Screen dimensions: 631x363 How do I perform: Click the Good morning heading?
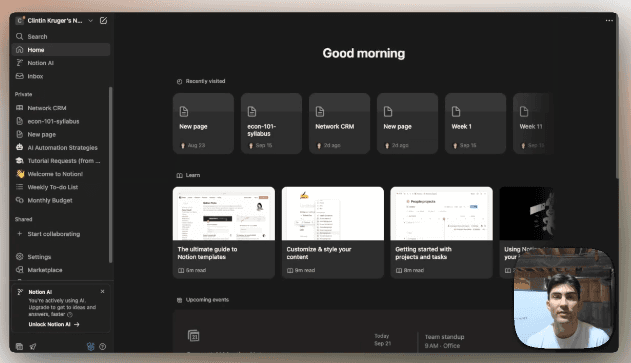364,53
